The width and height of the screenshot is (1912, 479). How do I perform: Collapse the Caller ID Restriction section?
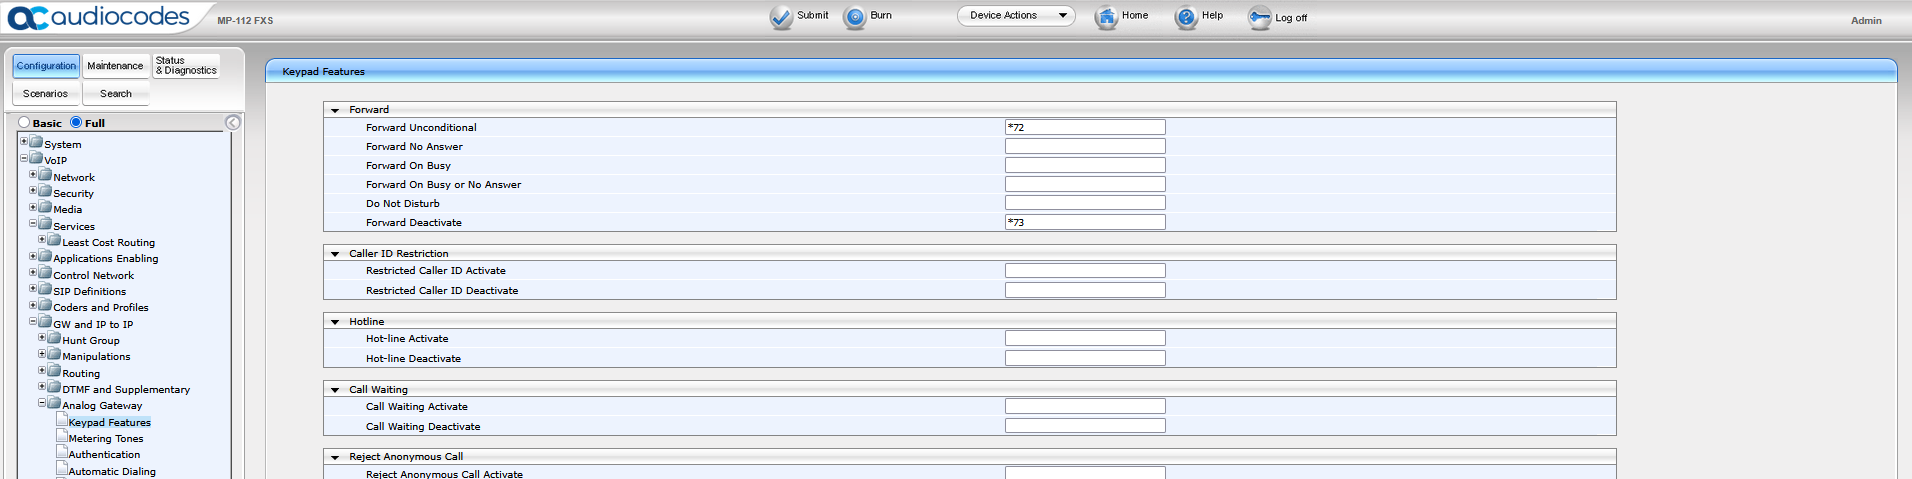click(335, 254)
